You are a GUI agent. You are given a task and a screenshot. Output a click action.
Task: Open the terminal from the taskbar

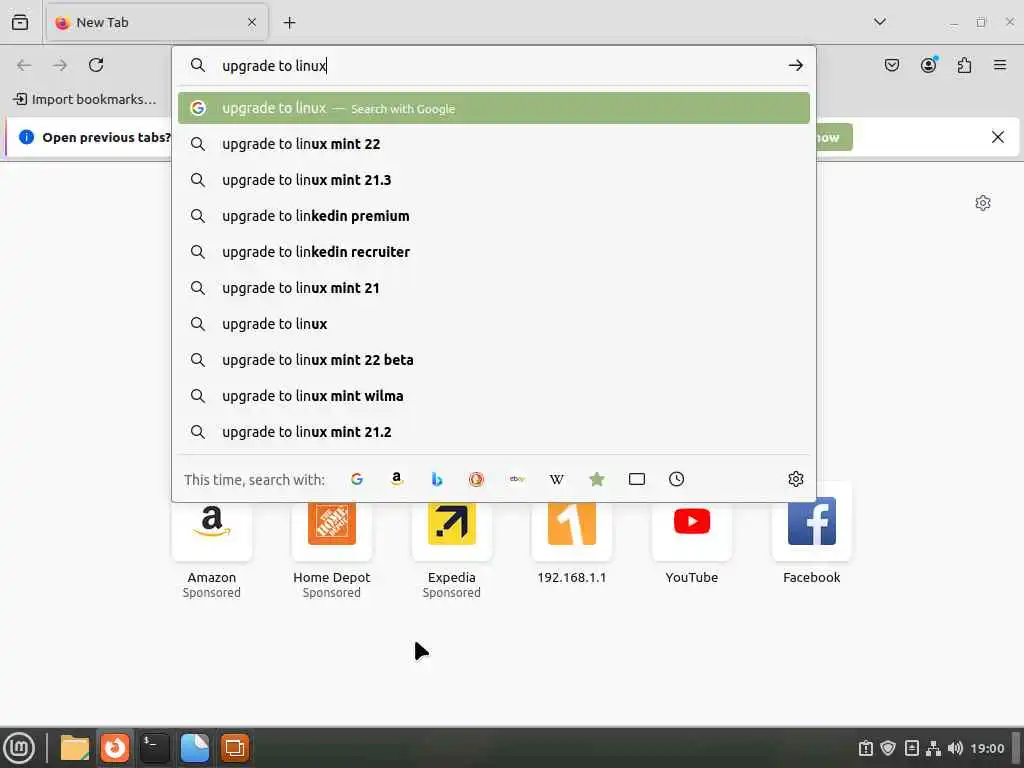tap(155, 748)
